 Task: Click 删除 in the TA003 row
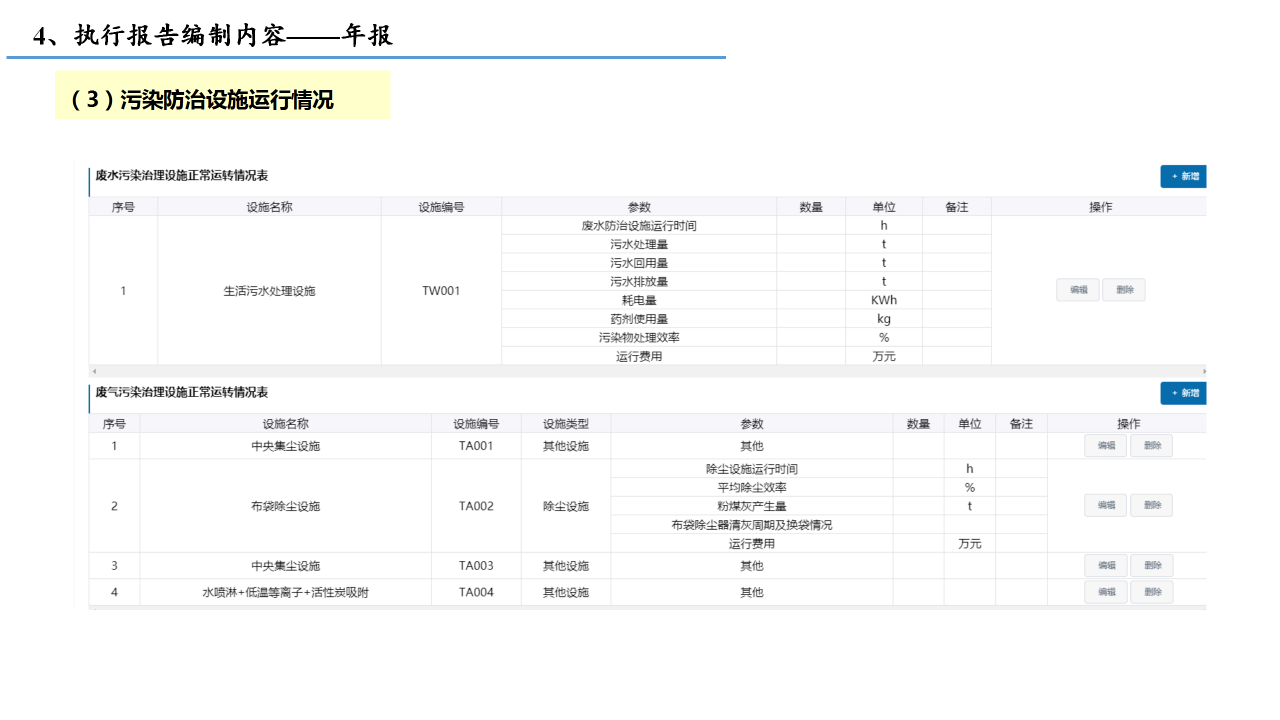[x=1152, y=566]
